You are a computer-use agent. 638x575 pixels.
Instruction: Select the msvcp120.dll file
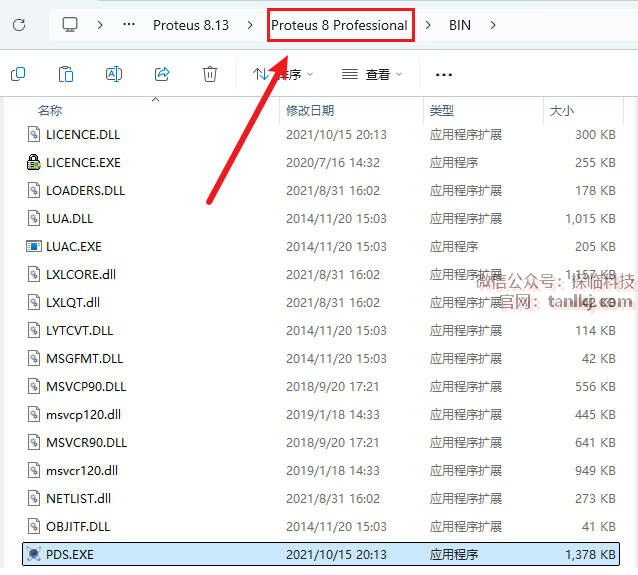83,415
